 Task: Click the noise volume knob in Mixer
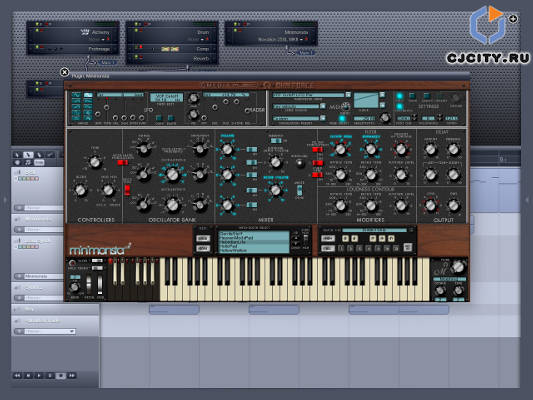coord(275,190)
